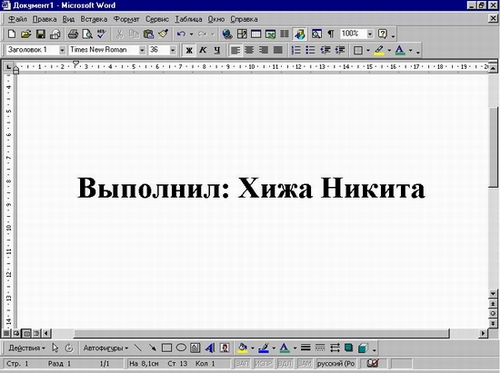Open the Файл menu
Viewport: 500px width, 373px height.
click(17, 19)
